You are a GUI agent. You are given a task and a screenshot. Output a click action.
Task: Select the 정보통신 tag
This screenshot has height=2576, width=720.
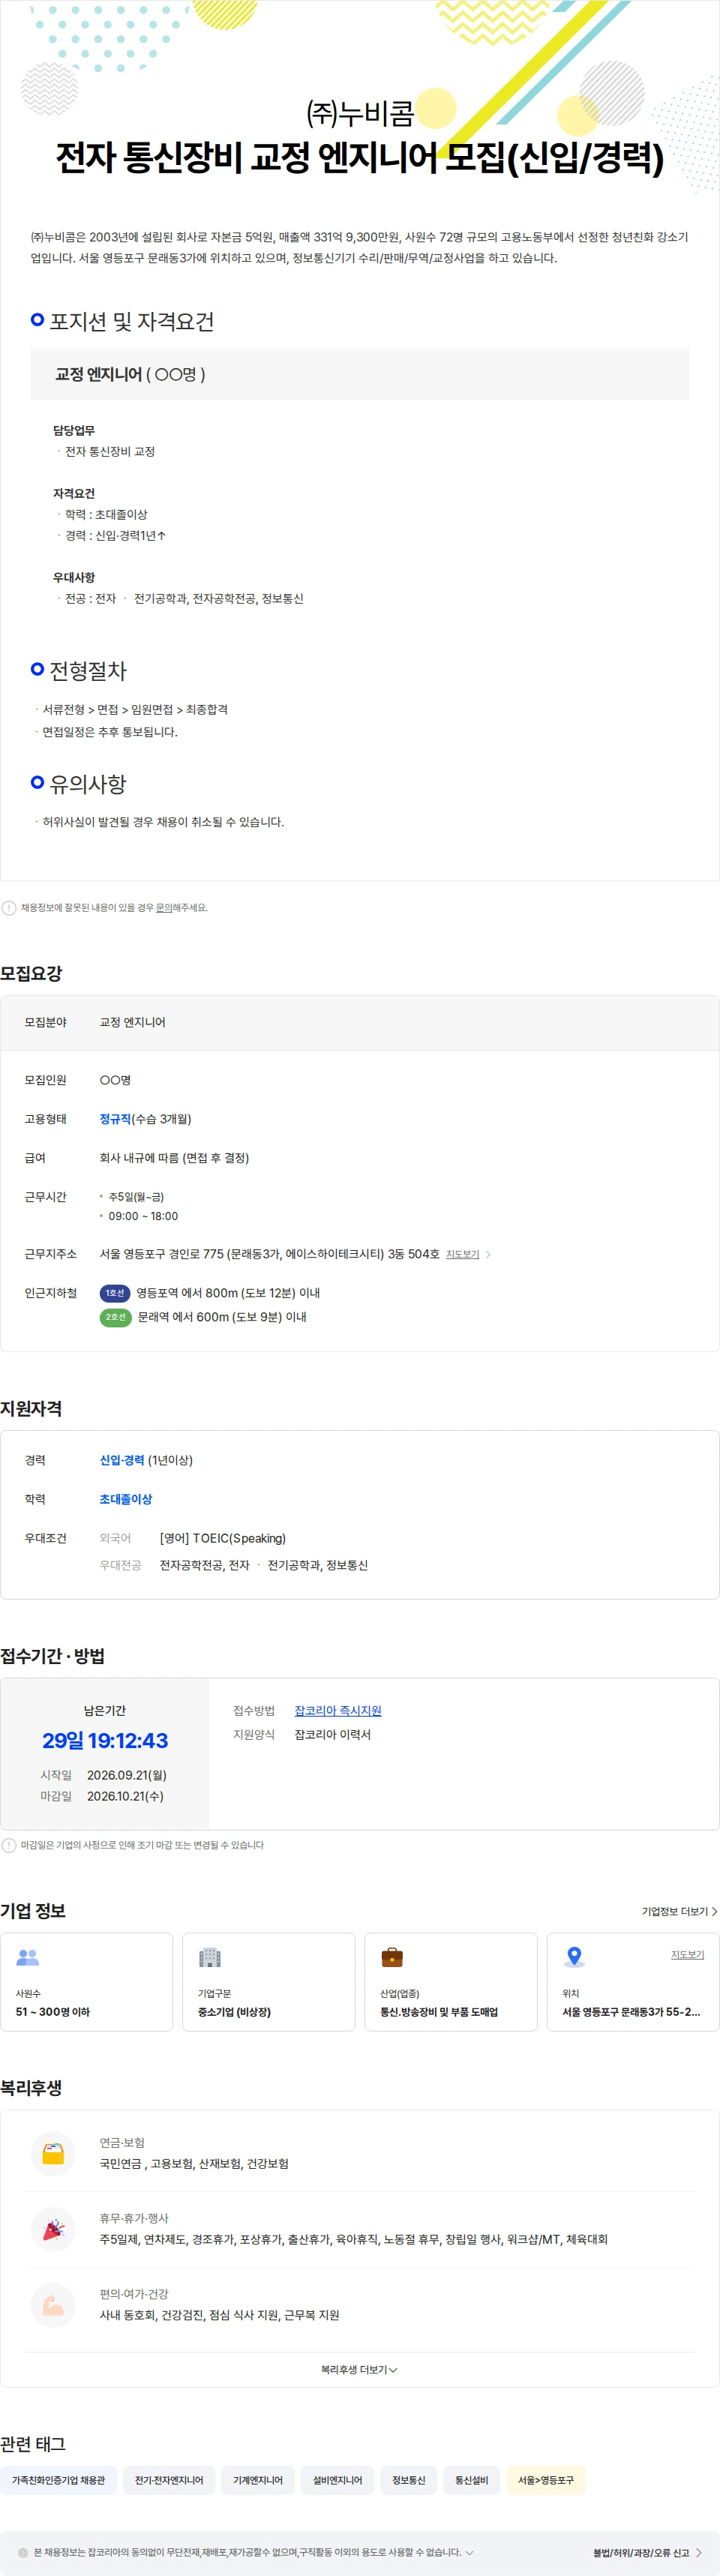click(409, 2480)
